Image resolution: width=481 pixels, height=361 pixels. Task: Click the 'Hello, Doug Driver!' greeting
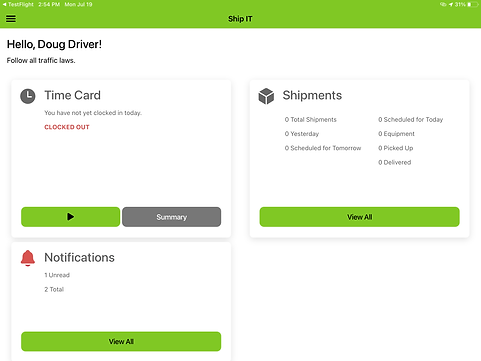tap(54, 44)
